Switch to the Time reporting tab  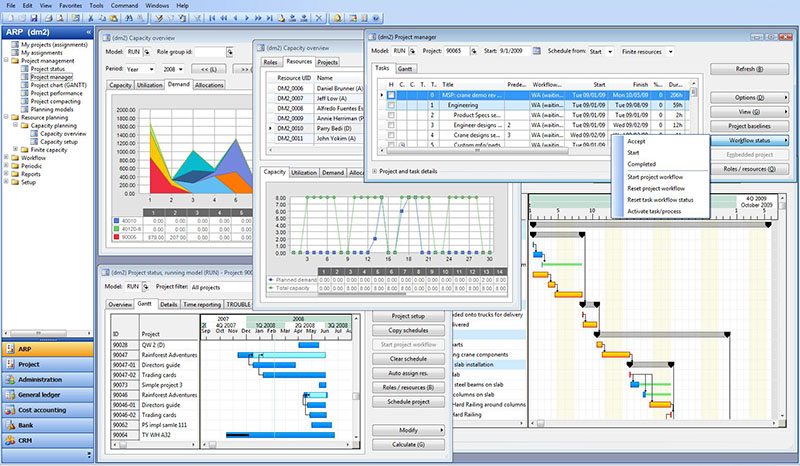tap(203, 303)
